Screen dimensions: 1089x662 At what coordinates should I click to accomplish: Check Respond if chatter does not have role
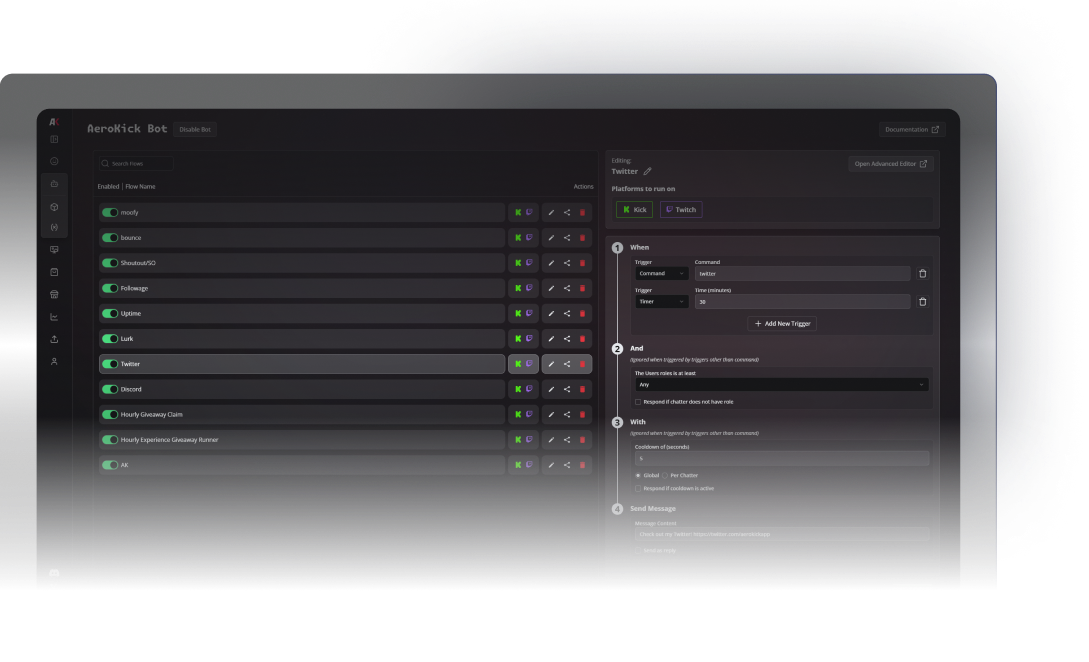pyautogui.click(x=638, y=401)
